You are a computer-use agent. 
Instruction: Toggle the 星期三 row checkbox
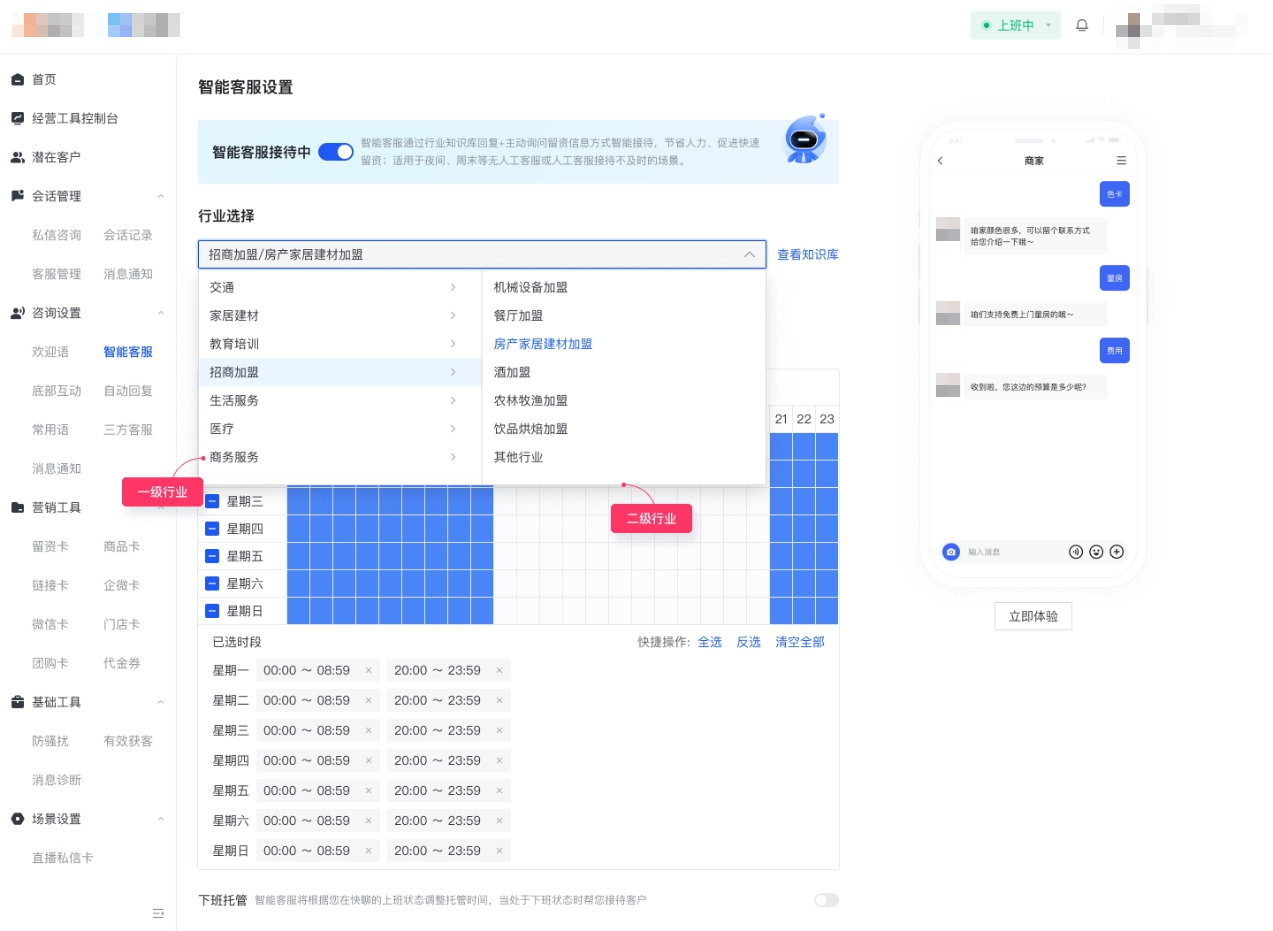212,501
